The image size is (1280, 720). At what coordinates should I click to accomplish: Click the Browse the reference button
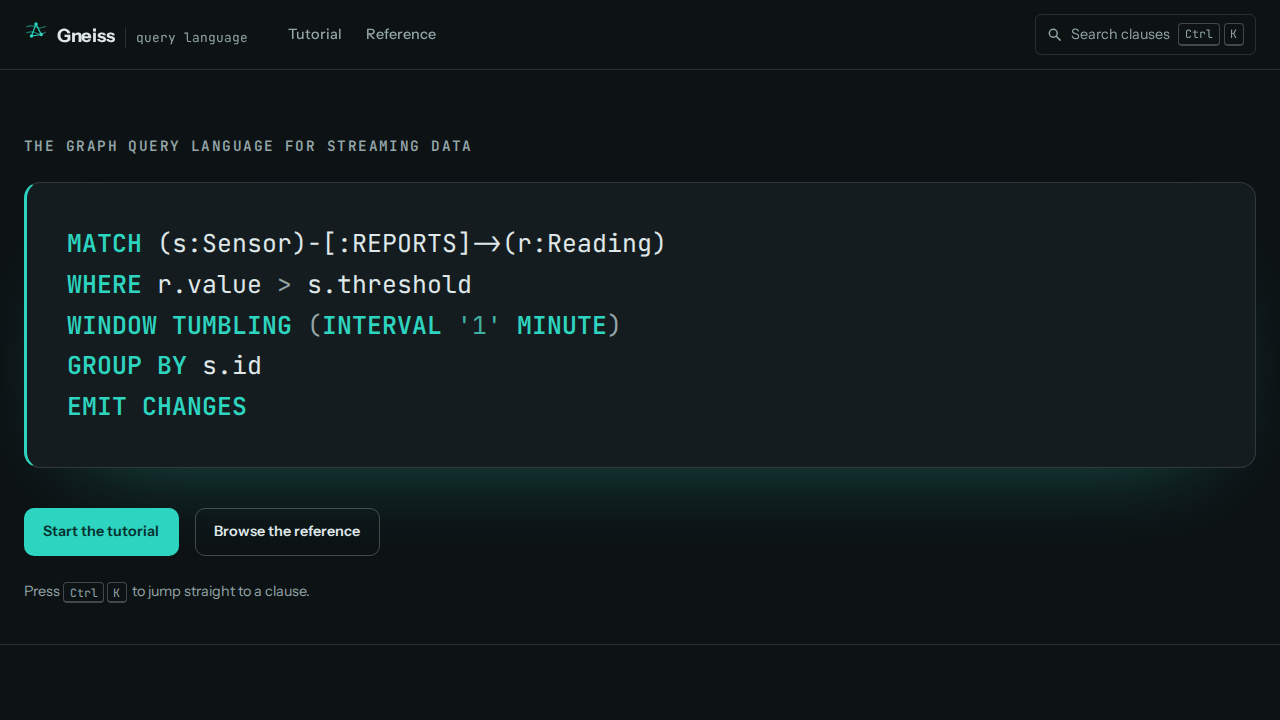point(287,532)
